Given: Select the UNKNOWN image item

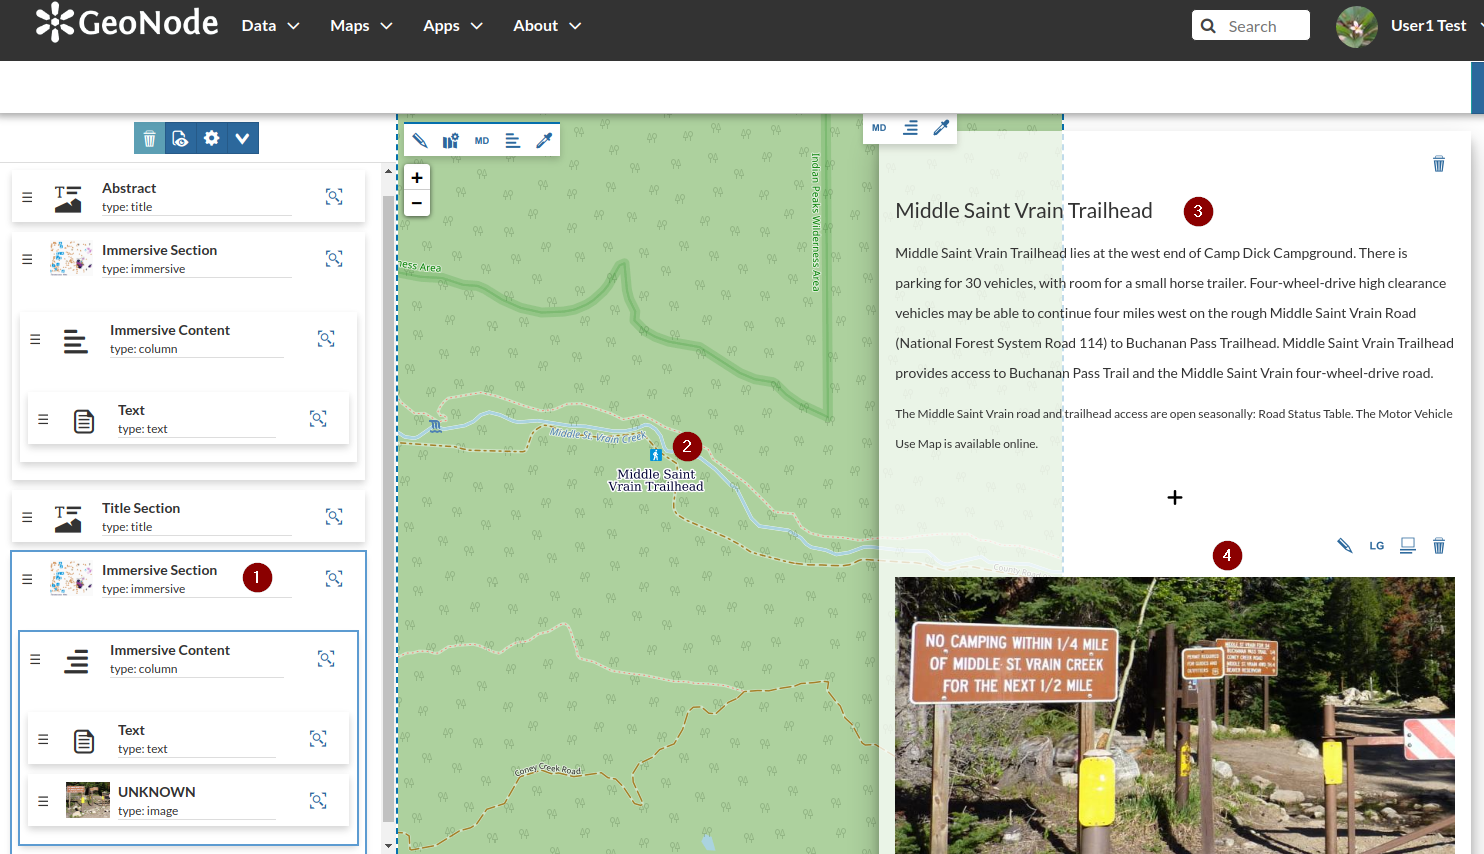Looking at the screenshot, I should coord(188,801).
